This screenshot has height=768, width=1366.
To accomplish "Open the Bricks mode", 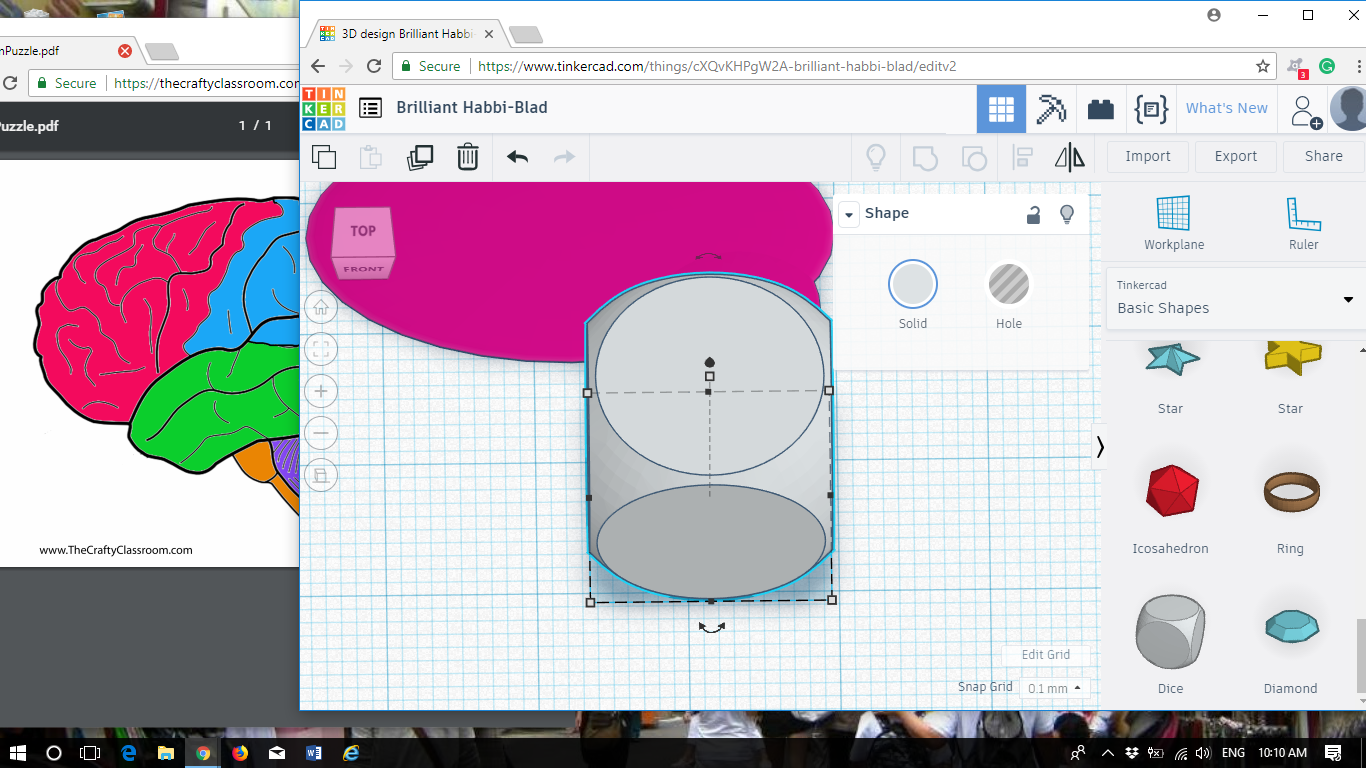I will [x=1101, y=109].
